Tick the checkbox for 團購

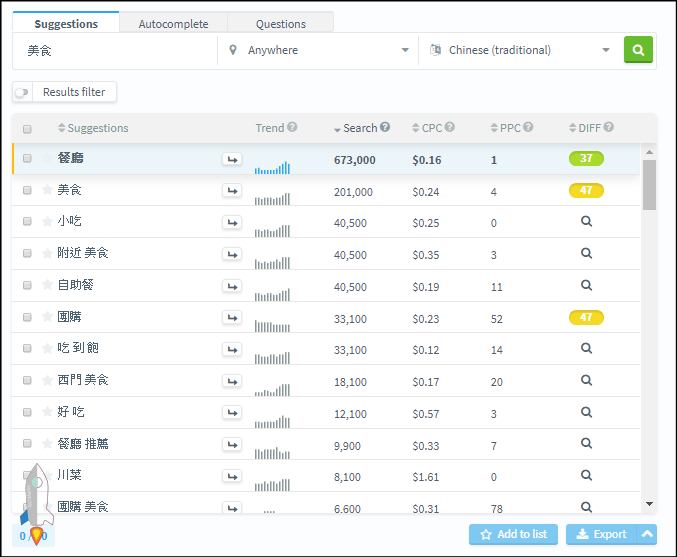tap(27, 317)
